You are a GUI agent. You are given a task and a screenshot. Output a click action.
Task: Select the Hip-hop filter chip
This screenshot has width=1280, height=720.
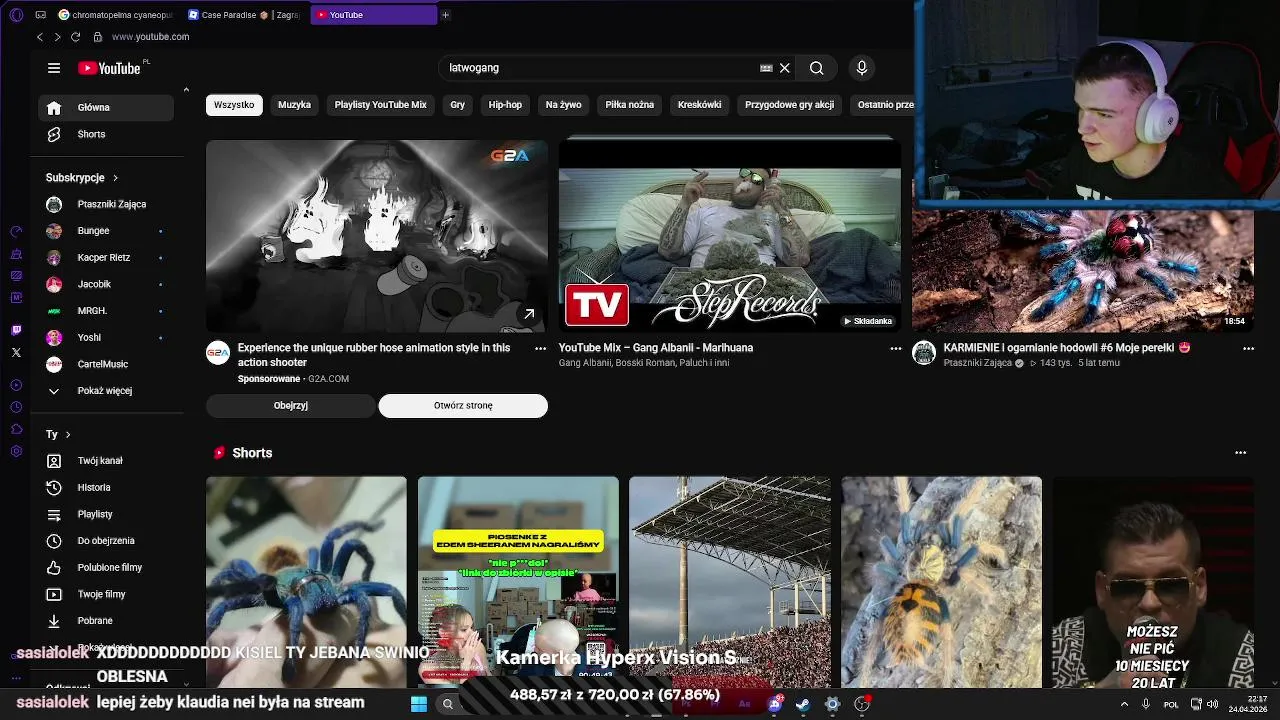(x=505, y=105)
